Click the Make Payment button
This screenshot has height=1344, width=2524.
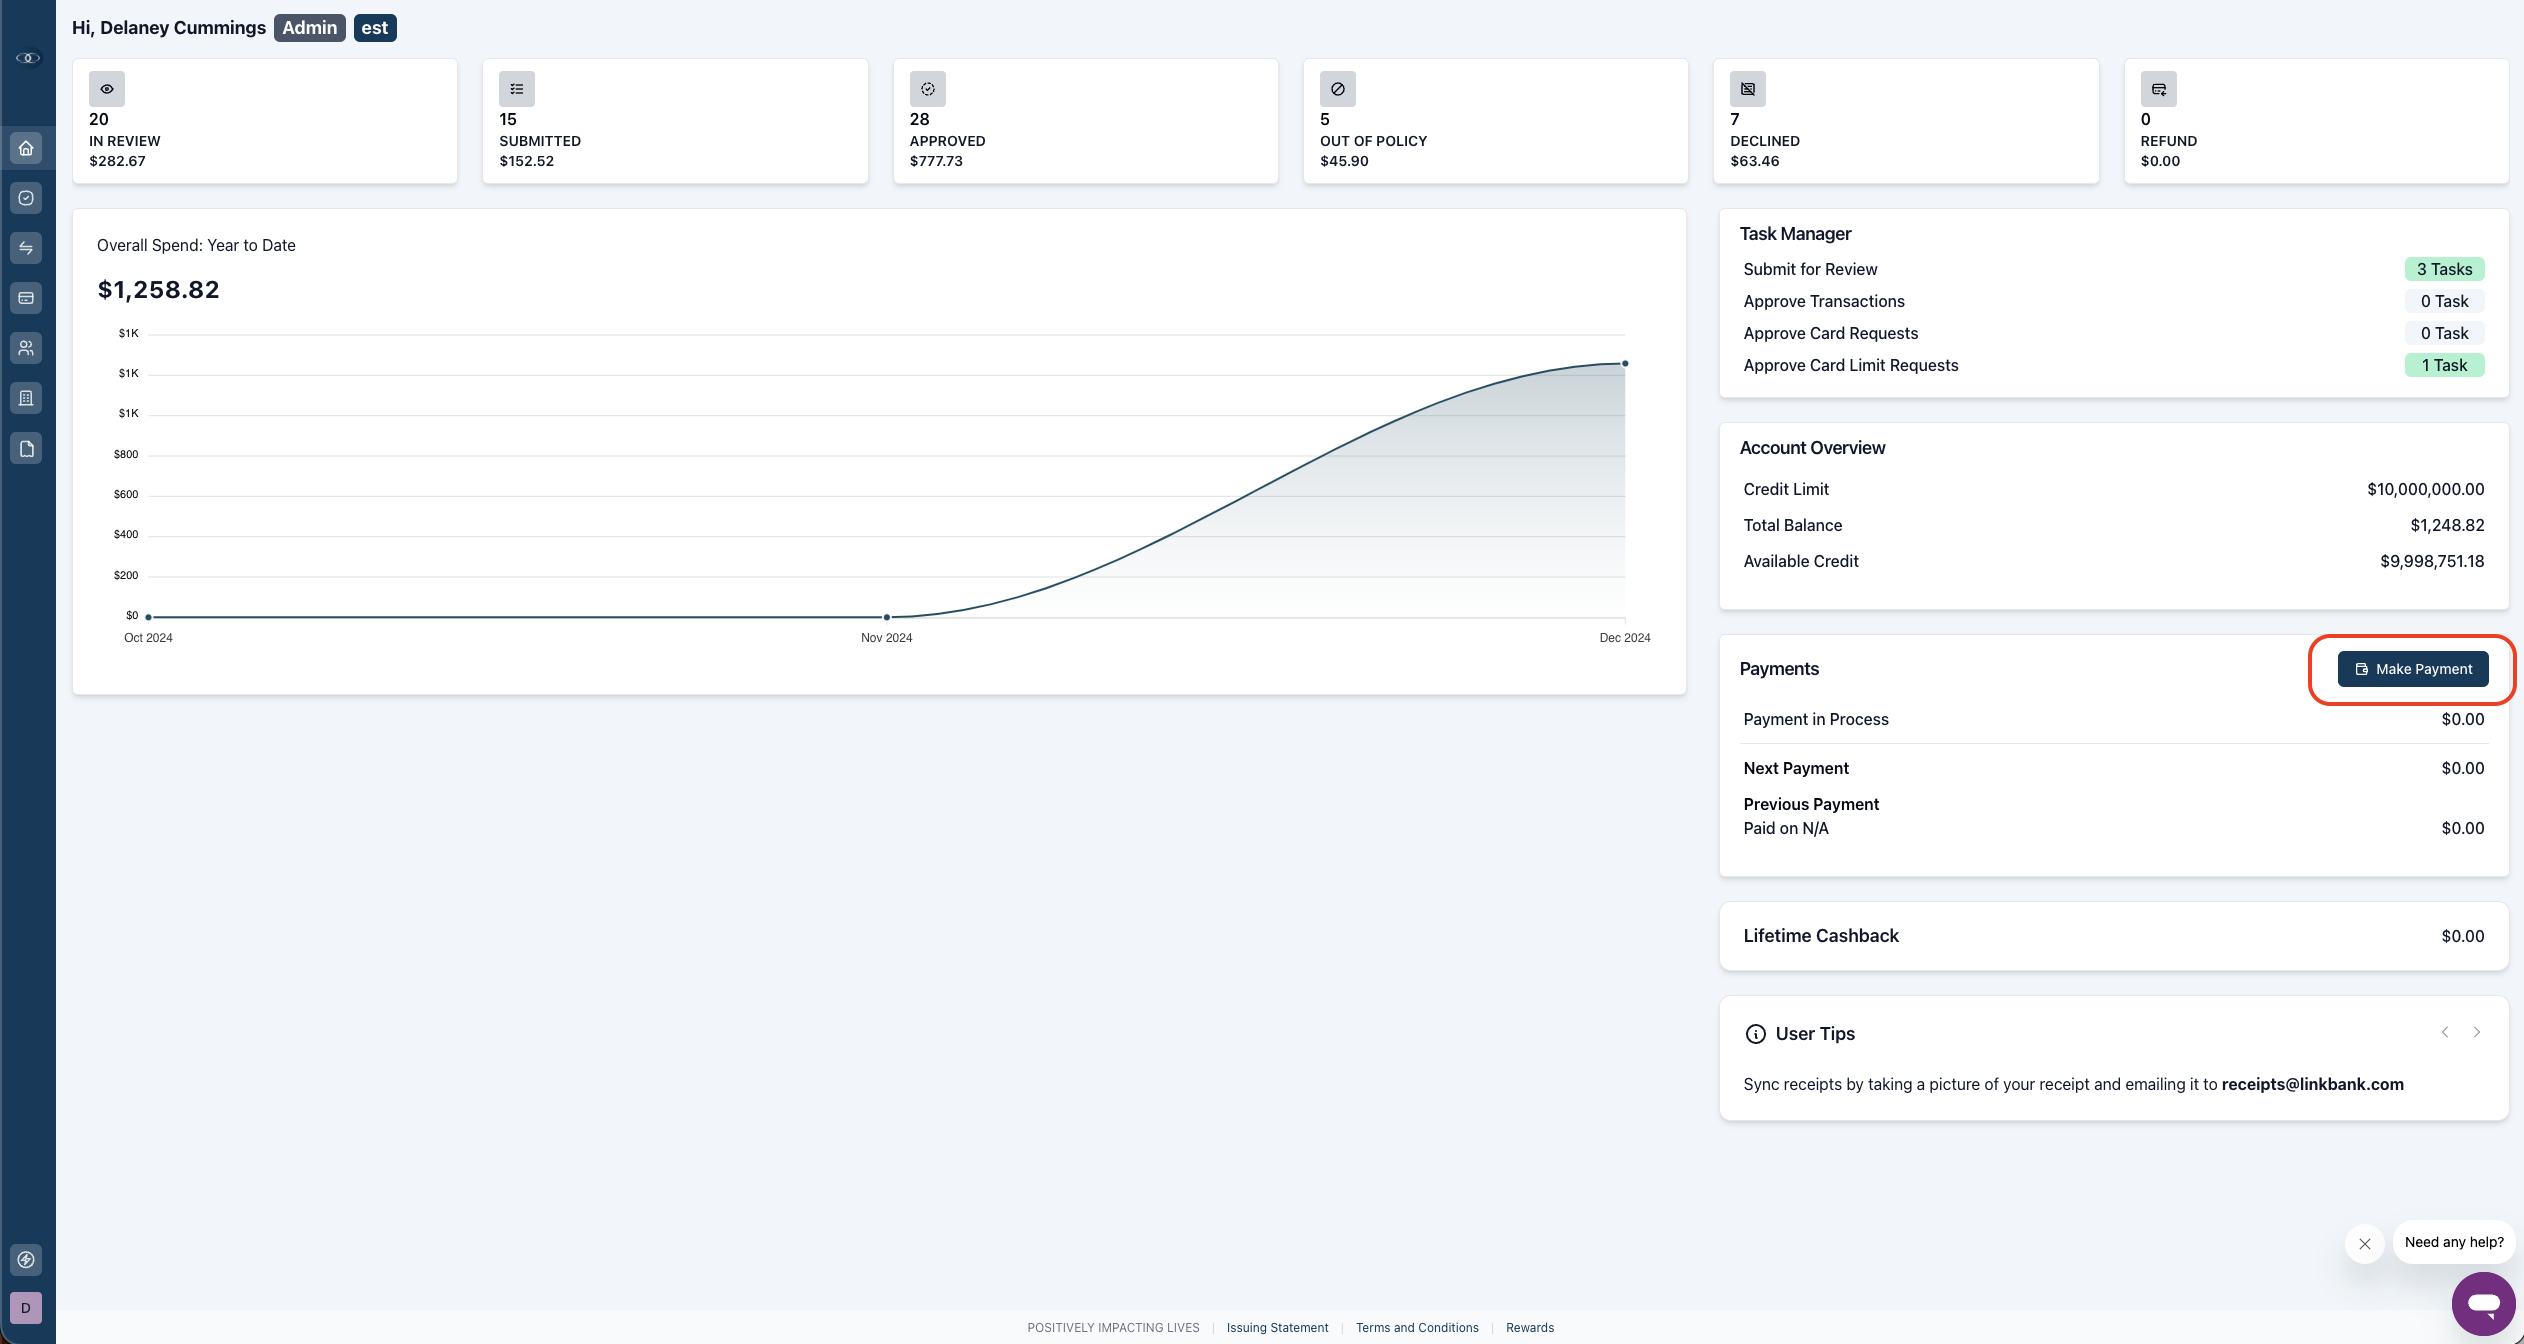pyautogui.click(x=2412, y=669)
